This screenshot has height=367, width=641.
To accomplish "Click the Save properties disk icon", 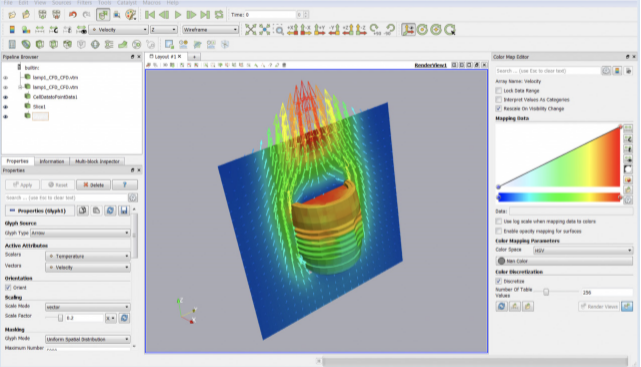I will click(x=123, y=210).
